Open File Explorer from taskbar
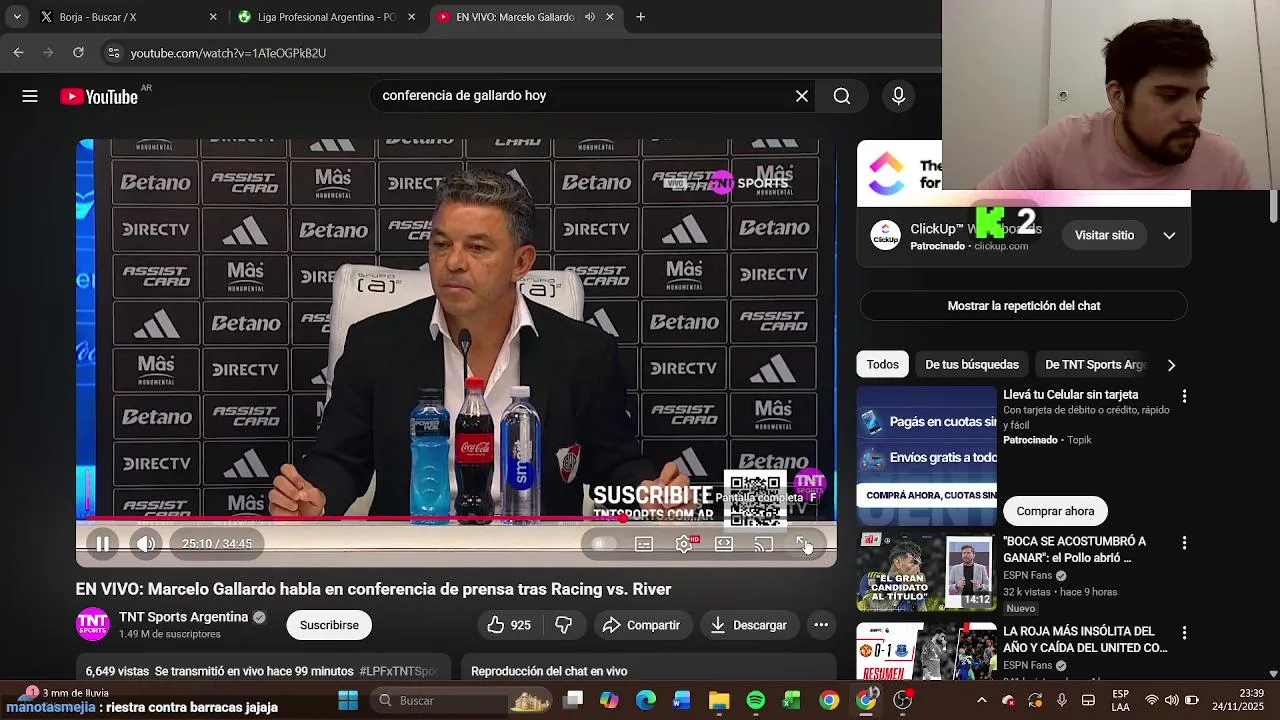The image size is (1280, 720). (719, 700)
